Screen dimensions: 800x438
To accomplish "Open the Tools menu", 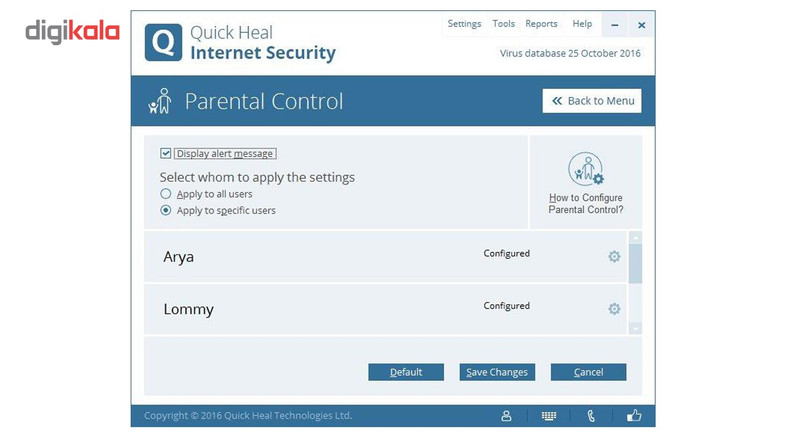I will click(504, 23).
